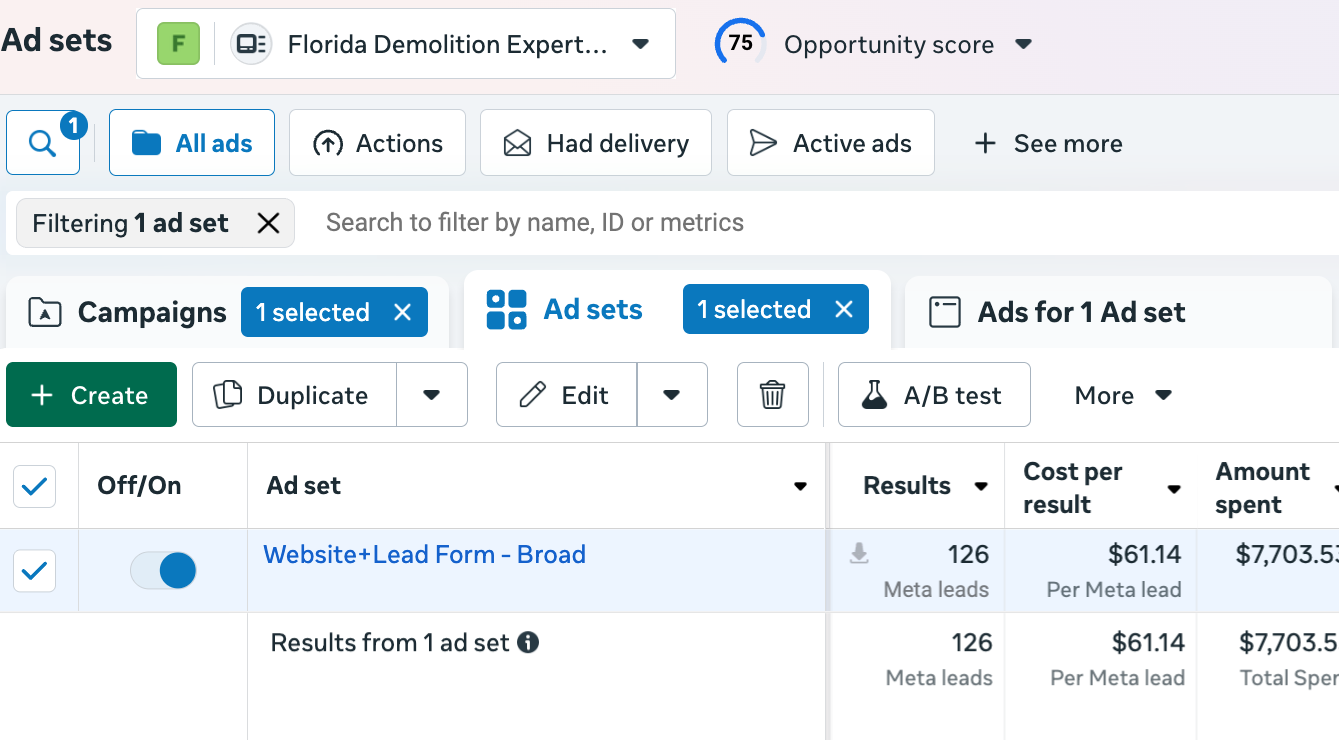Clear the Campaigns 1 selected badge
This screenshot has height=740, width=1339.
[x=402, y=313]
